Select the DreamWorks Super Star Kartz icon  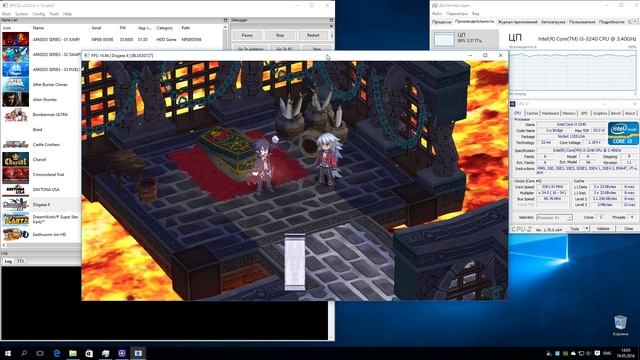pyautogui.click(x=16, y=219)
